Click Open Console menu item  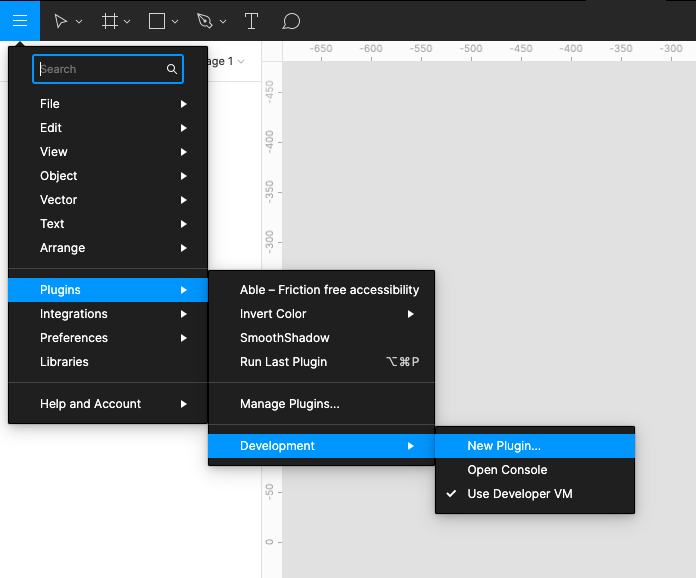pos(507,470)
